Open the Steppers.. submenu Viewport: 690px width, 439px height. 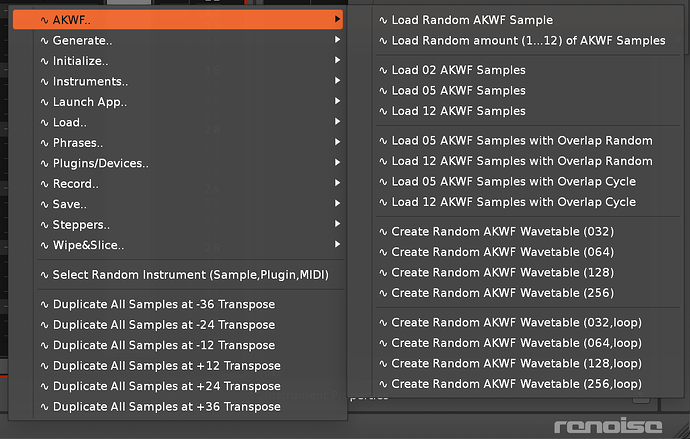(x=178, y=224)
